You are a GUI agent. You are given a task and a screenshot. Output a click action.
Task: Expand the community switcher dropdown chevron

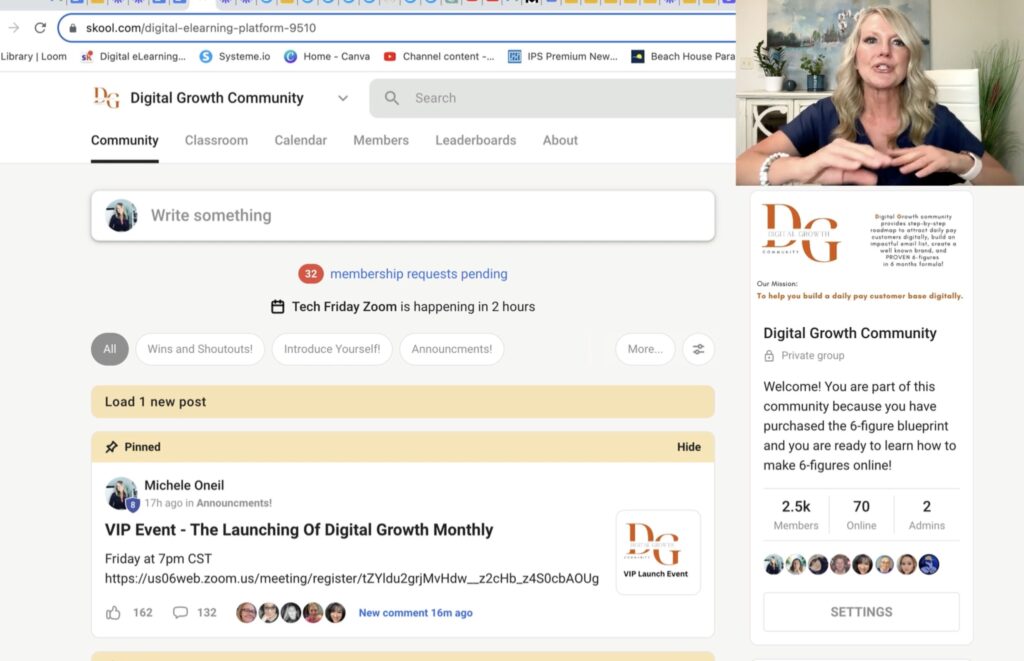[343, 98]
